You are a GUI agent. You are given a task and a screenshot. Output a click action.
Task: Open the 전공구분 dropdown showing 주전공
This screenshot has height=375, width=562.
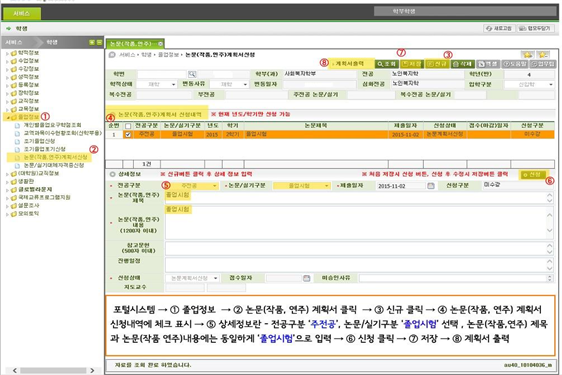coord(194,186)
